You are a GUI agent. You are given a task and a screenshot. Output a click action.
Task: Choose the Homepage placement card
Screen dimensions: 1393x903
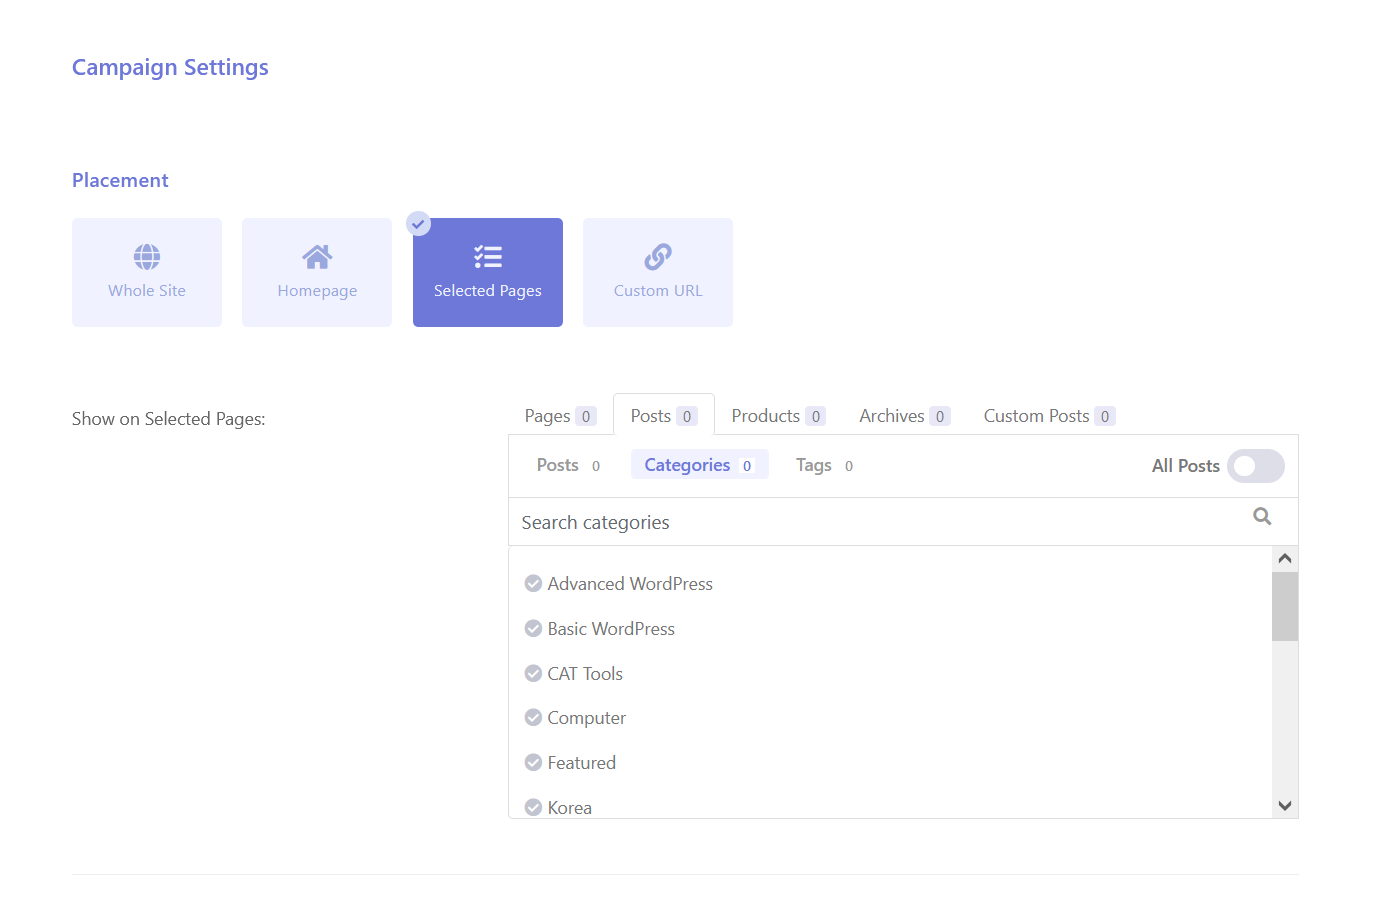317,272
